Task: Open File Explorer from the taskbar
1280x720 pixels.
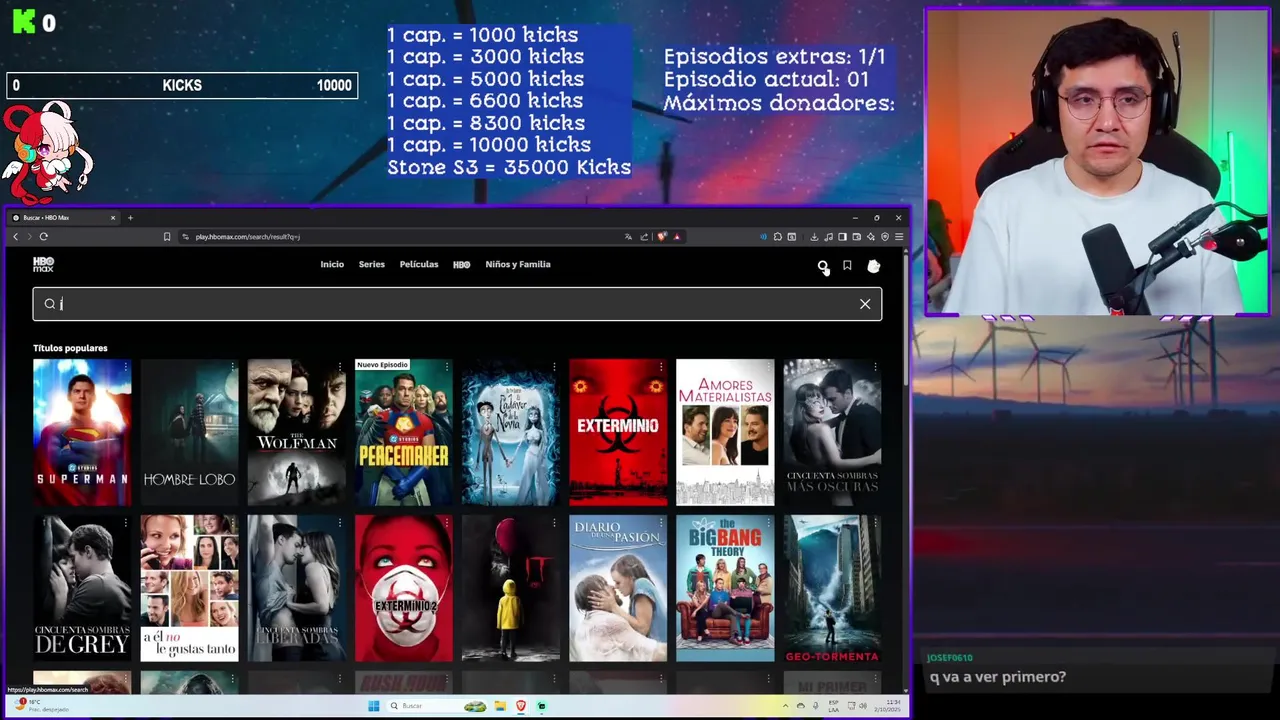Action: click(500, 706)
